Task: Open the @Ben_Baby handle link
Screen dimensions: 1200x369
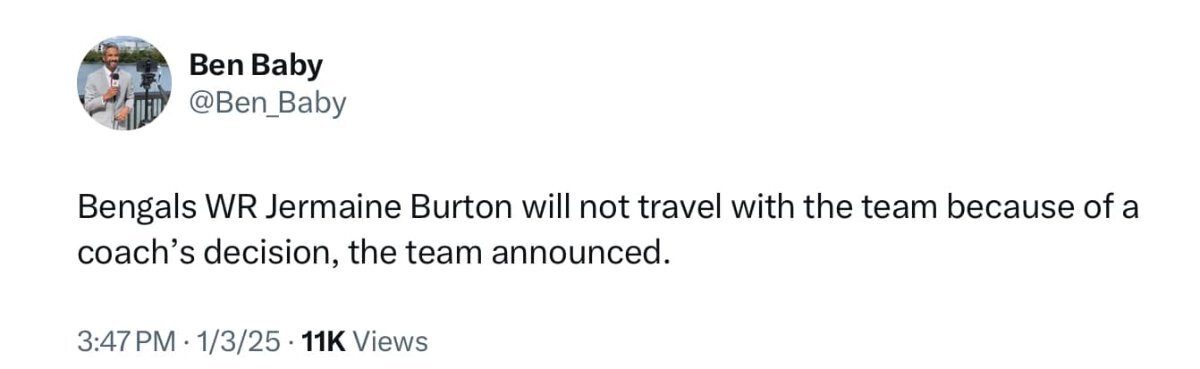Action: click(x=267, y=102)
